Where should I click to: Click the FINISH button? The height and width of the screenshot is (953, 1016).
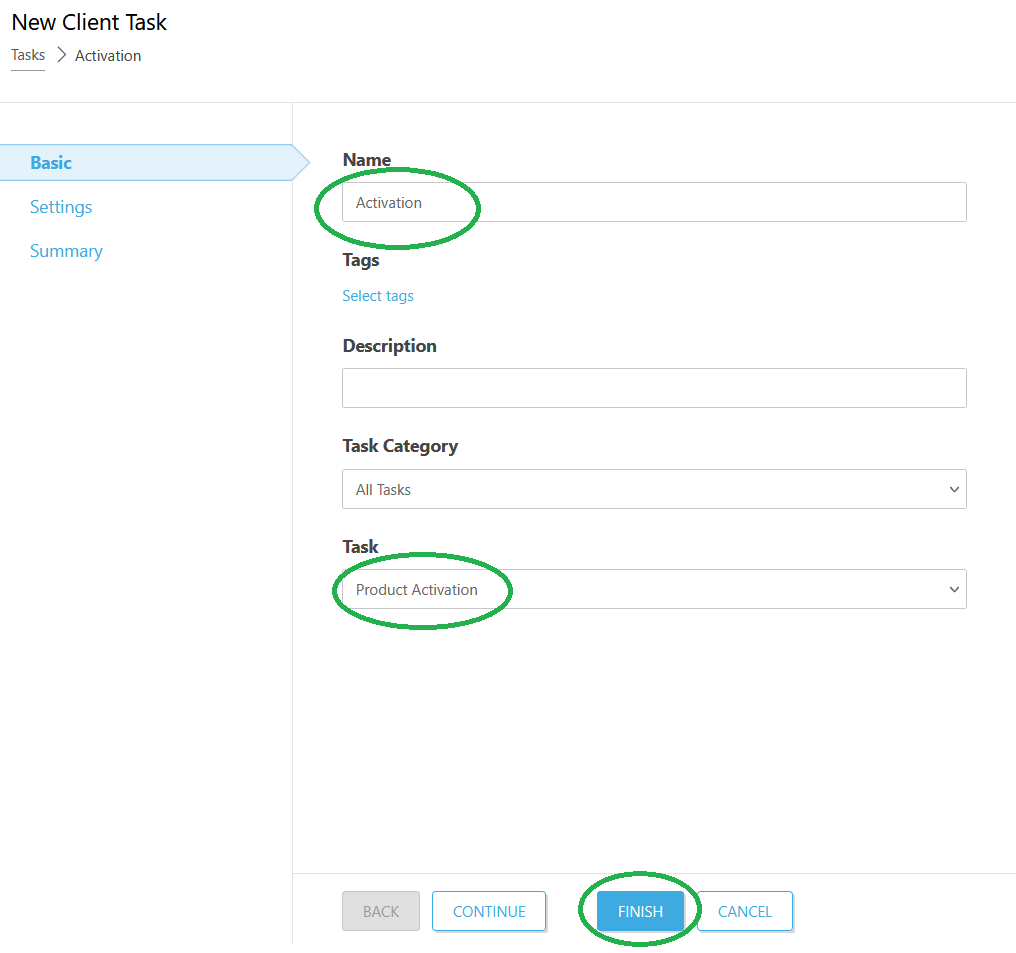coord(639,911)
